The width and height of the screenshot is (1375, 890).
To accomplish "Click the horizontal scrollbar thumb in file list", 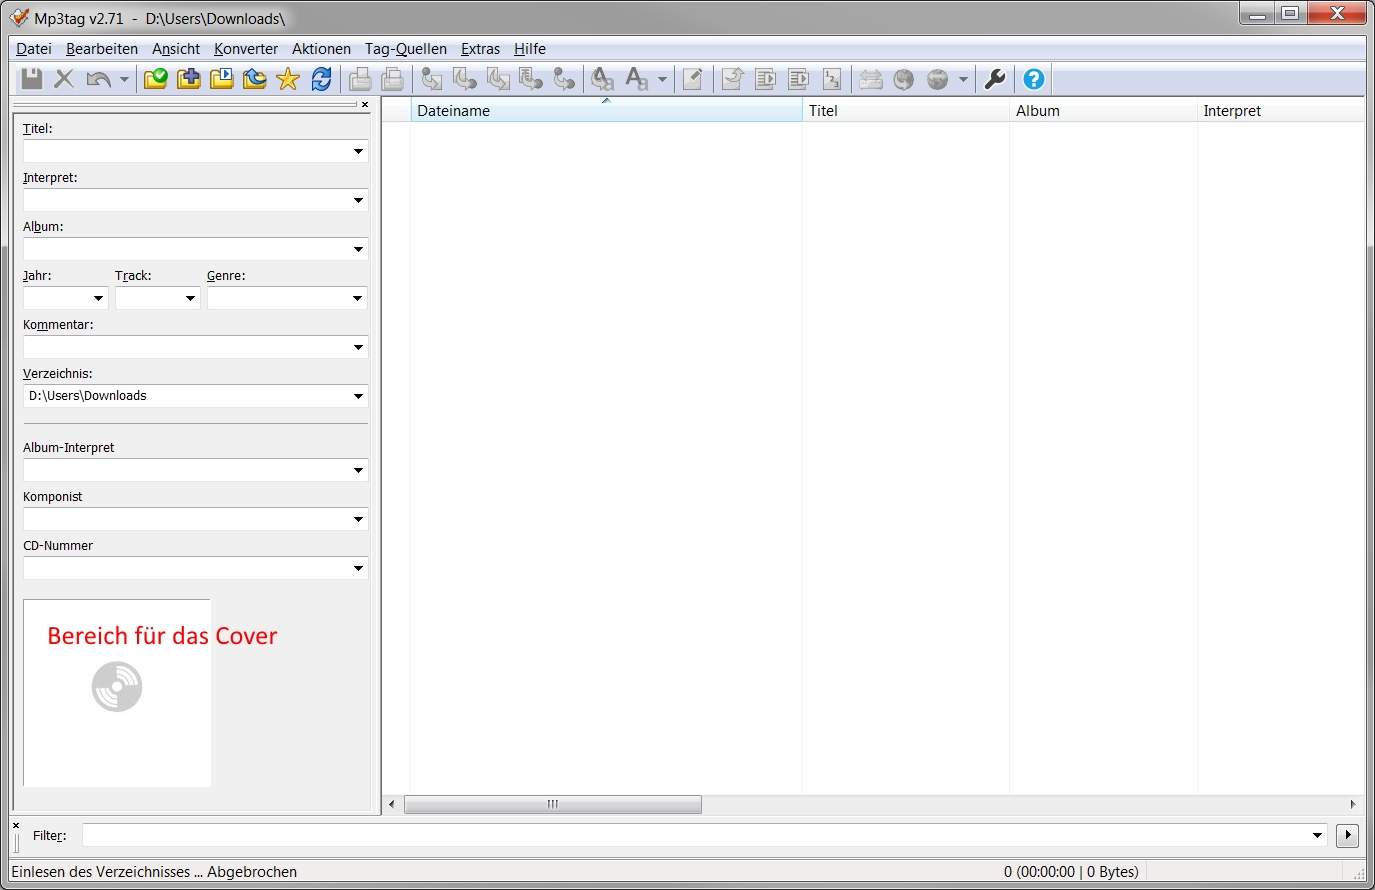I will 552,804.
